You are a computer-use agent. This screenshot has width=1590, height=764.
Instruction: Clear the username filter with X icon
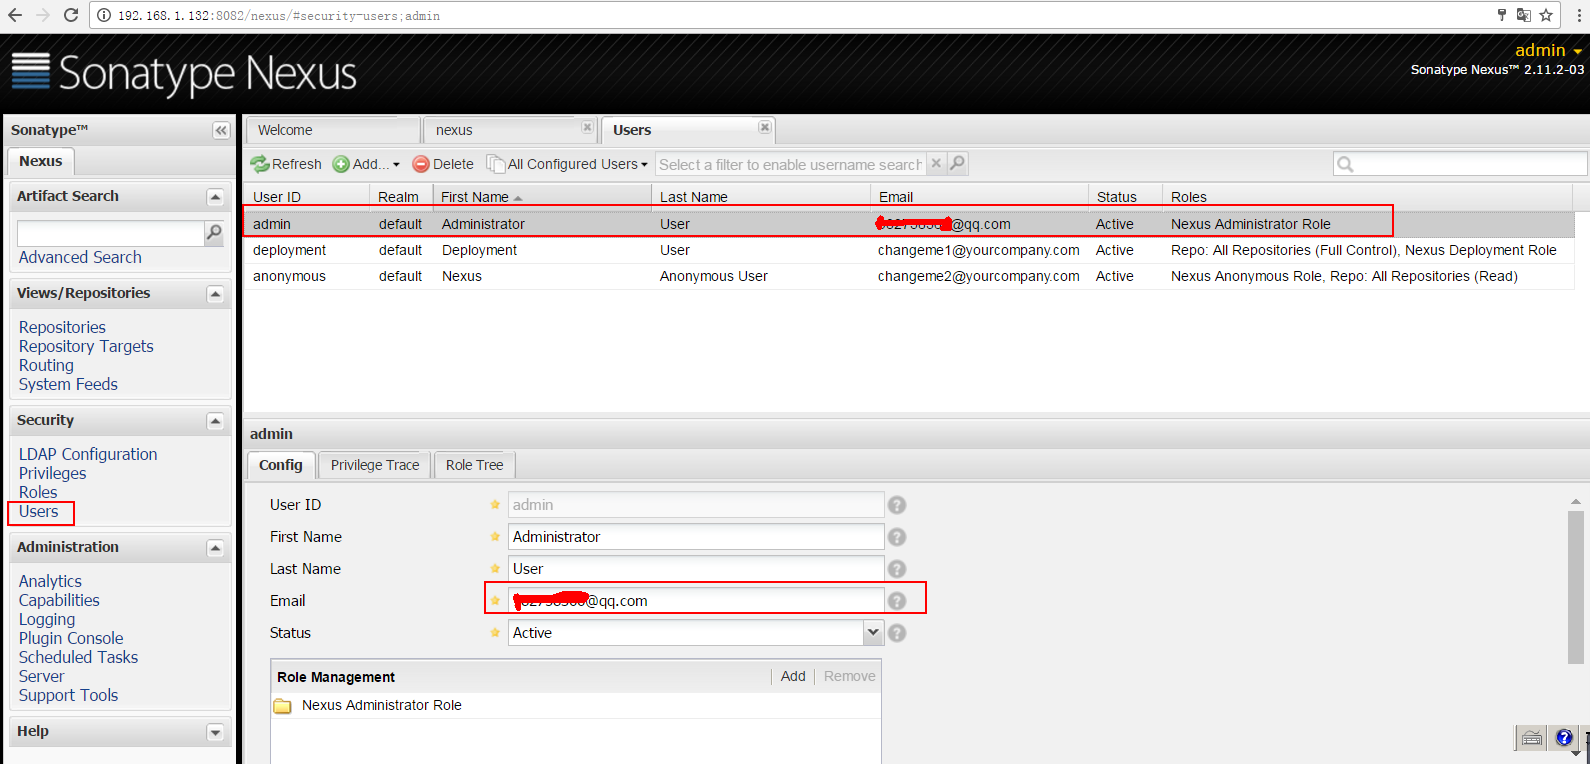[936, 163]
